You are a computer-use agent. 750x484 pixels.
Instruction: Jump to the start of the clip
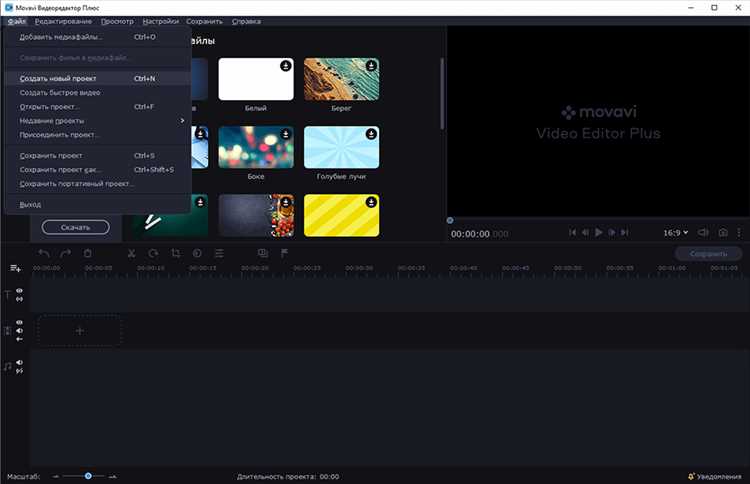572,232
